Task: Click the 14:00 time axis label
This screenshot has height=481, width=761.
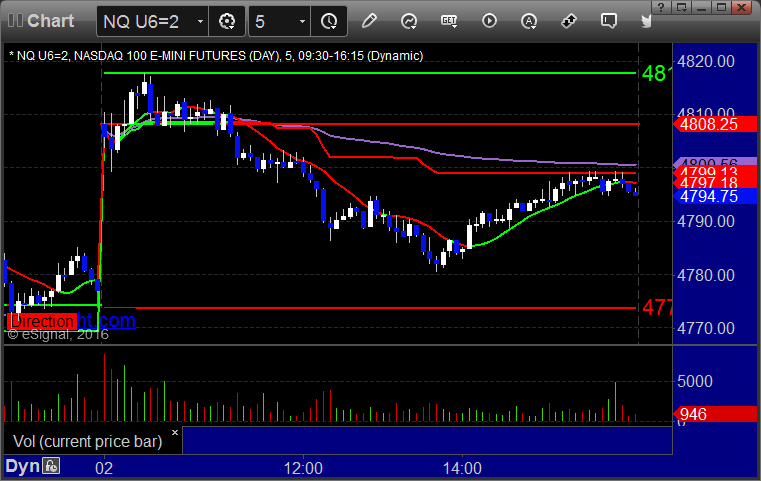Action: [x=462, y=468]
